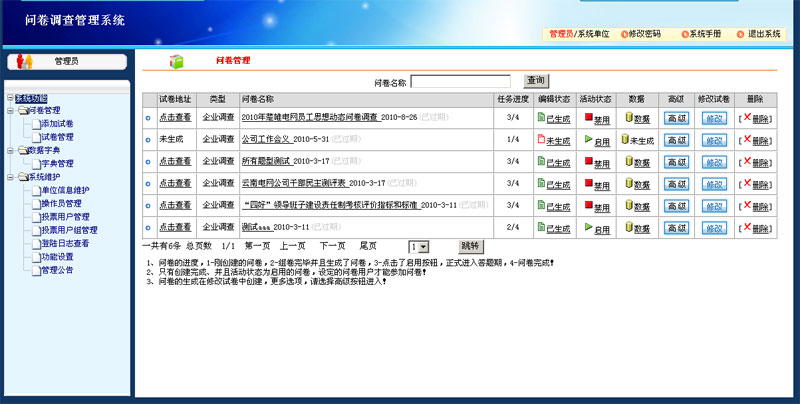Click the green 已生成 document icon for 所有题型测试
The image size is (800, 404).
tap(541, 161)
